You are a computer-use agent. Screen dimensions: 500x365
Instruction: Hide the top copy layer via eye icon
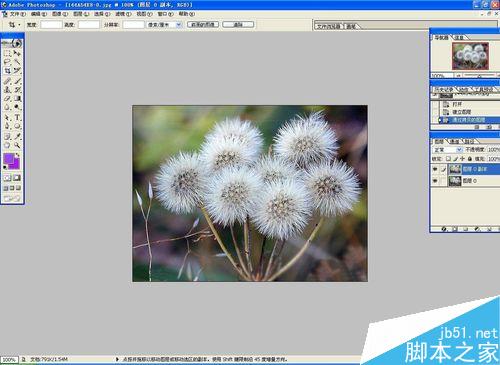(435, 169)
